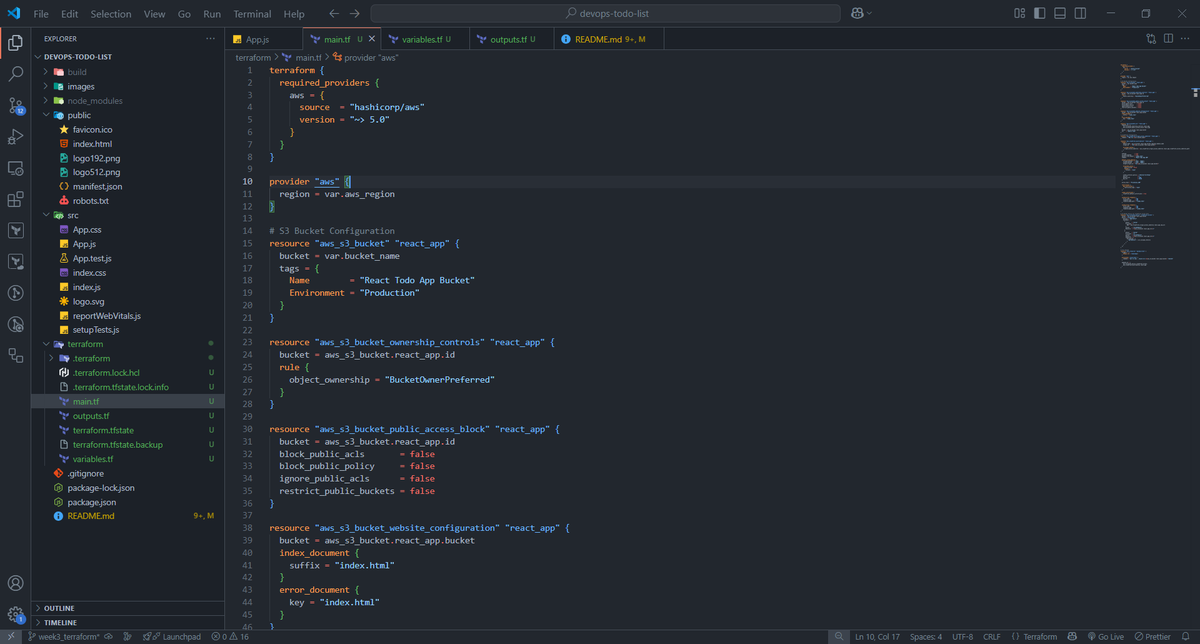Change indentation via Spaces: 4
Viewport: 1200px width, 644px height.
[x=926, y=636]
